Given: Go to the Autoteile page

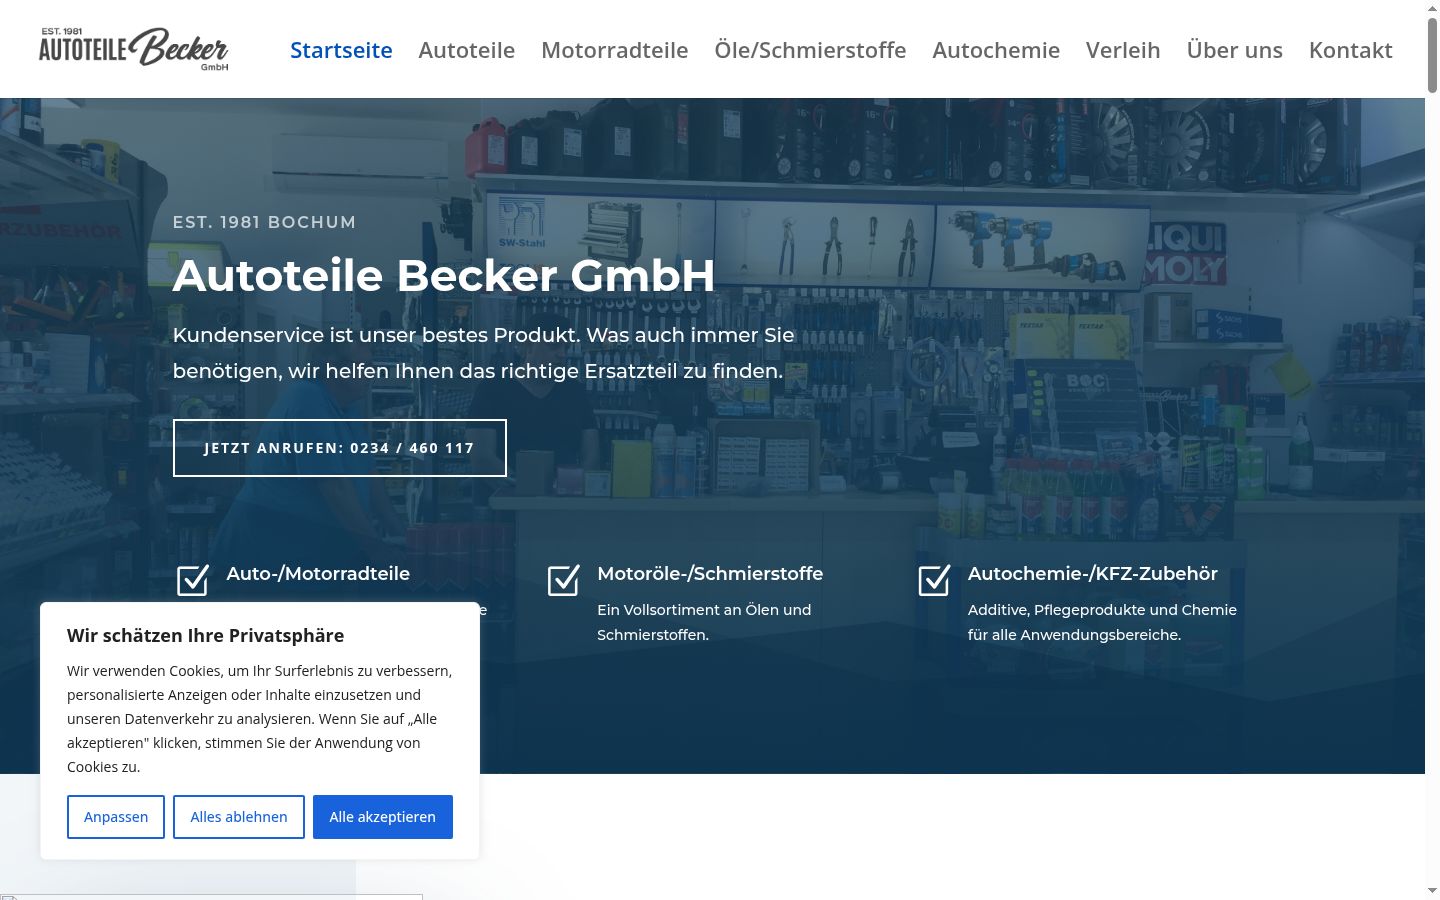Looking at the screenshot, I should 467,50.
